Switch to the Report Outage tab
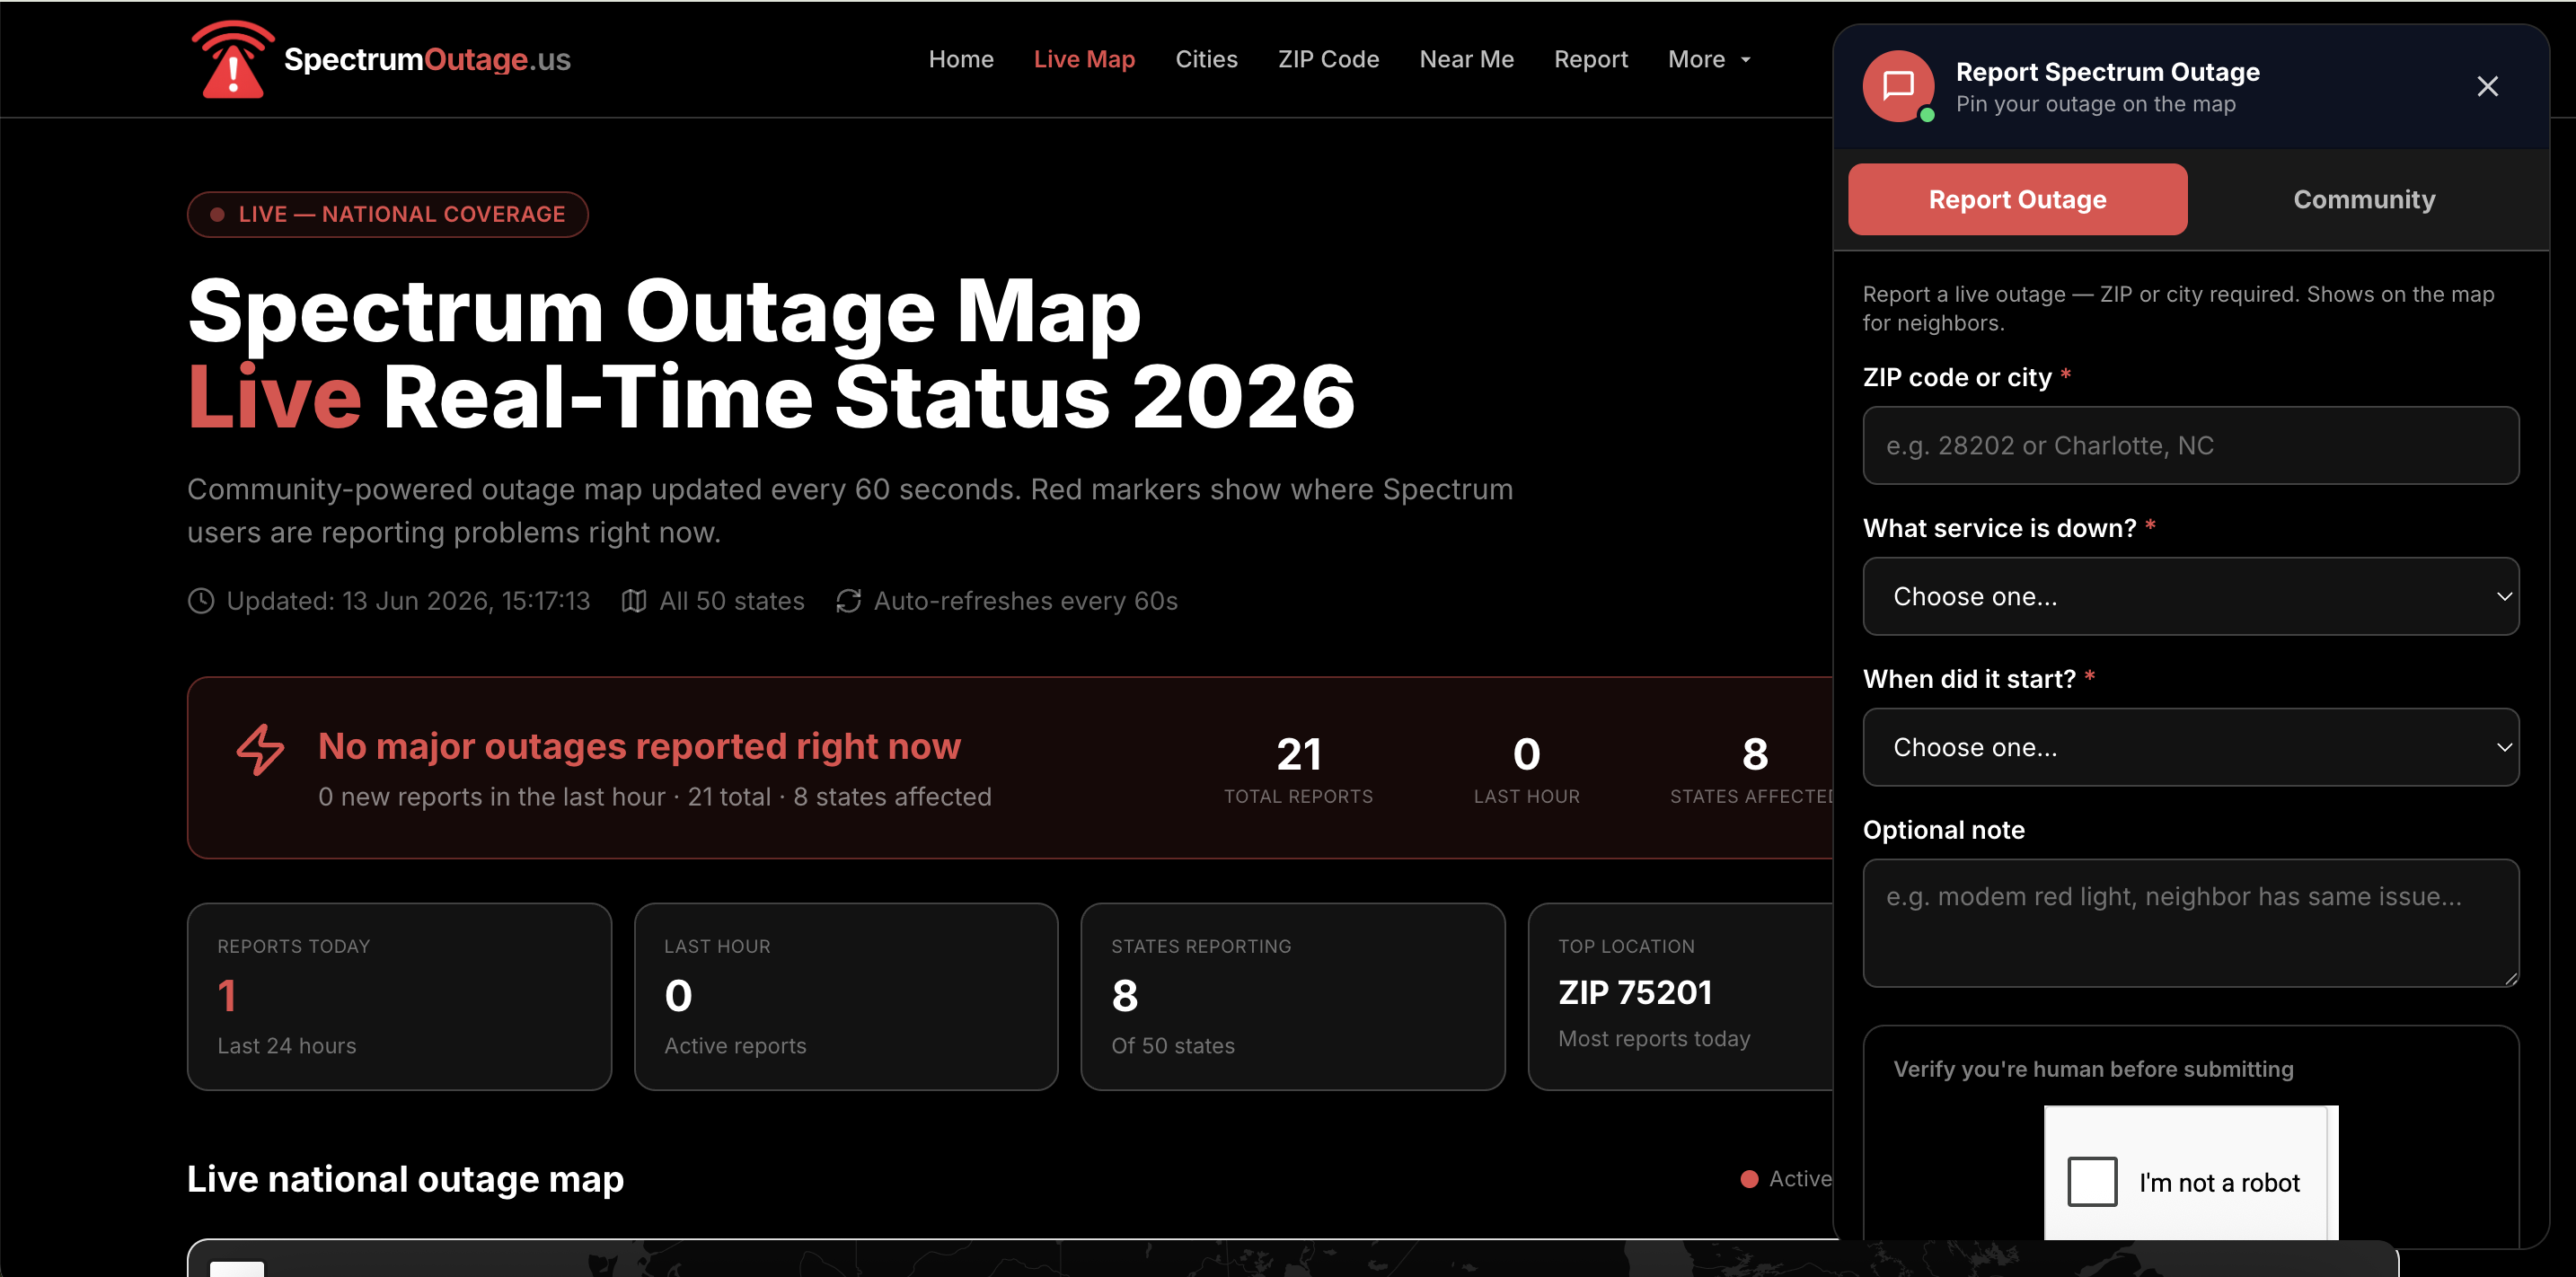The width and height of the screenshot is (2576, 1277). pyautogui.click(x=2017, y=199)
